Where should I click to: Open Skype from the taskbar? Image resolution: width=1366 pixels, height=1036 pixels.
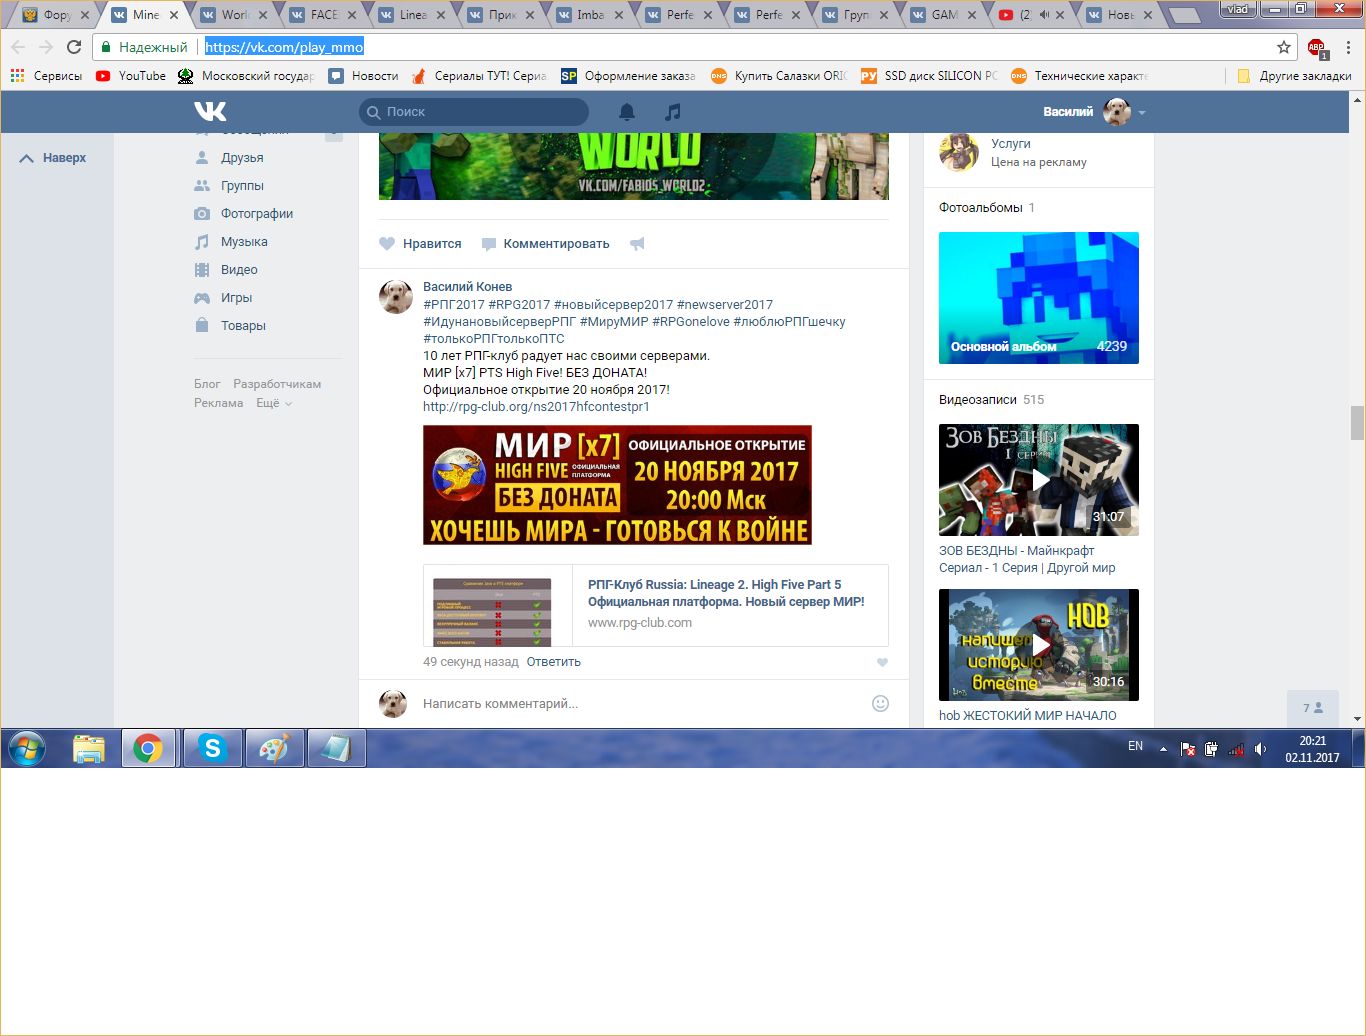coord(212,748)
